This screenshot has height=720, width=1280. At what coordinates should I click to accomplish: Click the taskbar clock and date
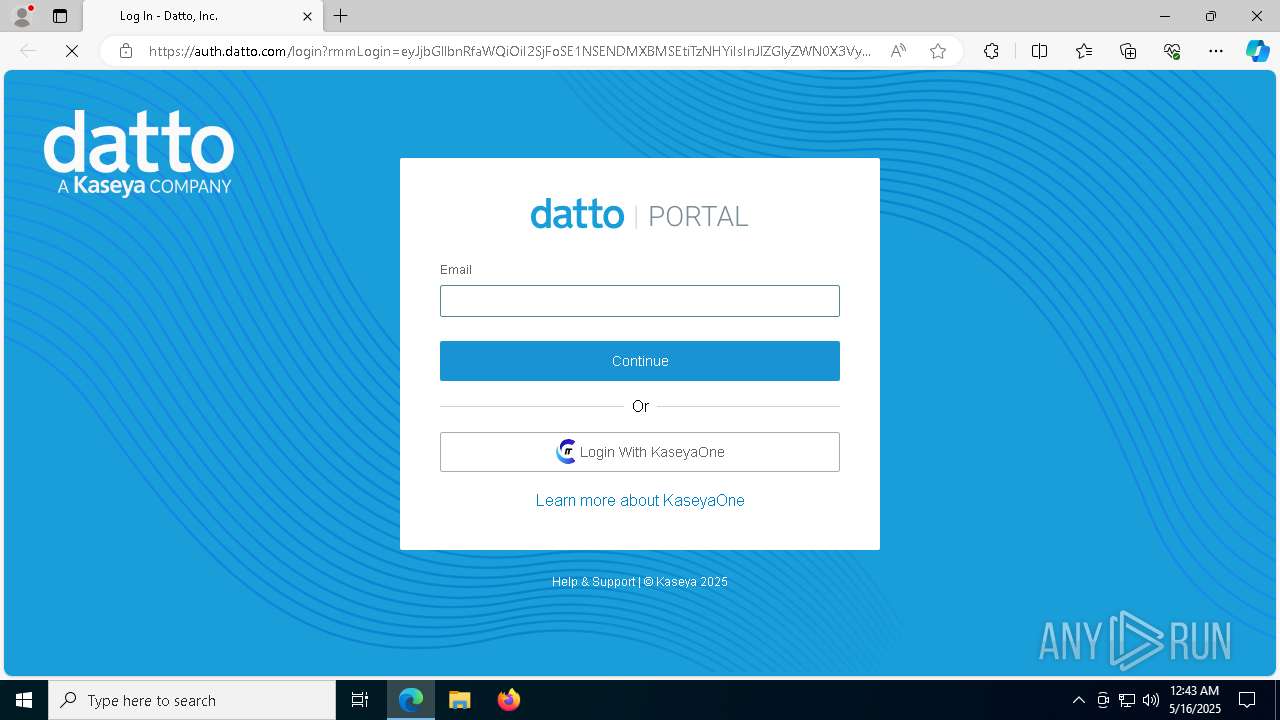(x=1194, y=700)
